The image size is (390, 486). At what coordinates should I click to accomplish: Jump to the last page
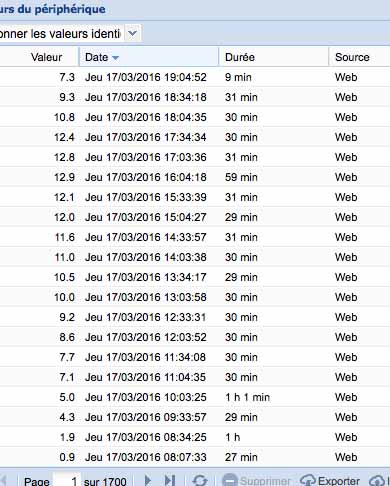tap(170, 480)
